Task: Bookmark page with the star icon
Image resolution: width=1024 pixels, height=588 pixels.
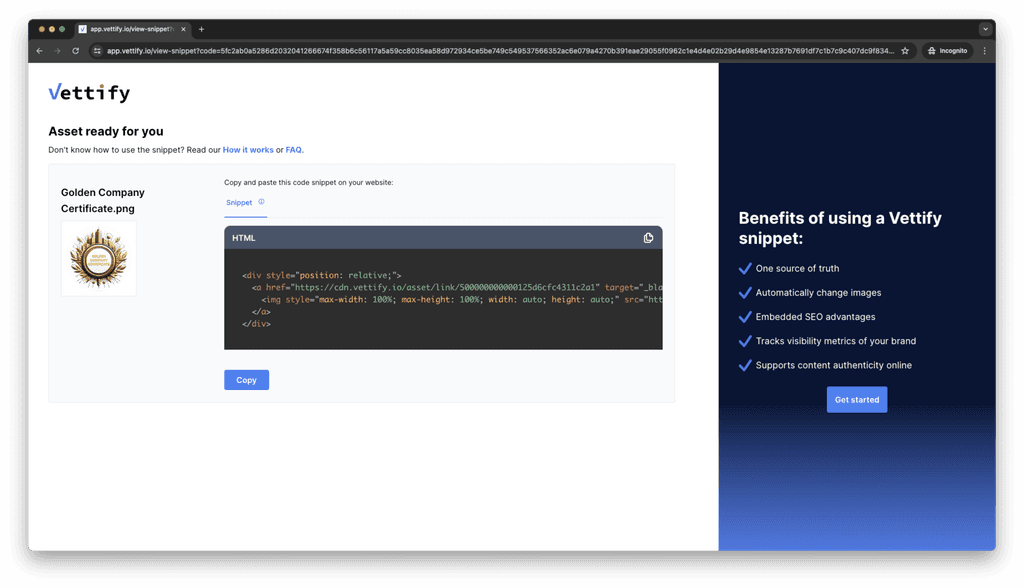Action: point(905,51)
